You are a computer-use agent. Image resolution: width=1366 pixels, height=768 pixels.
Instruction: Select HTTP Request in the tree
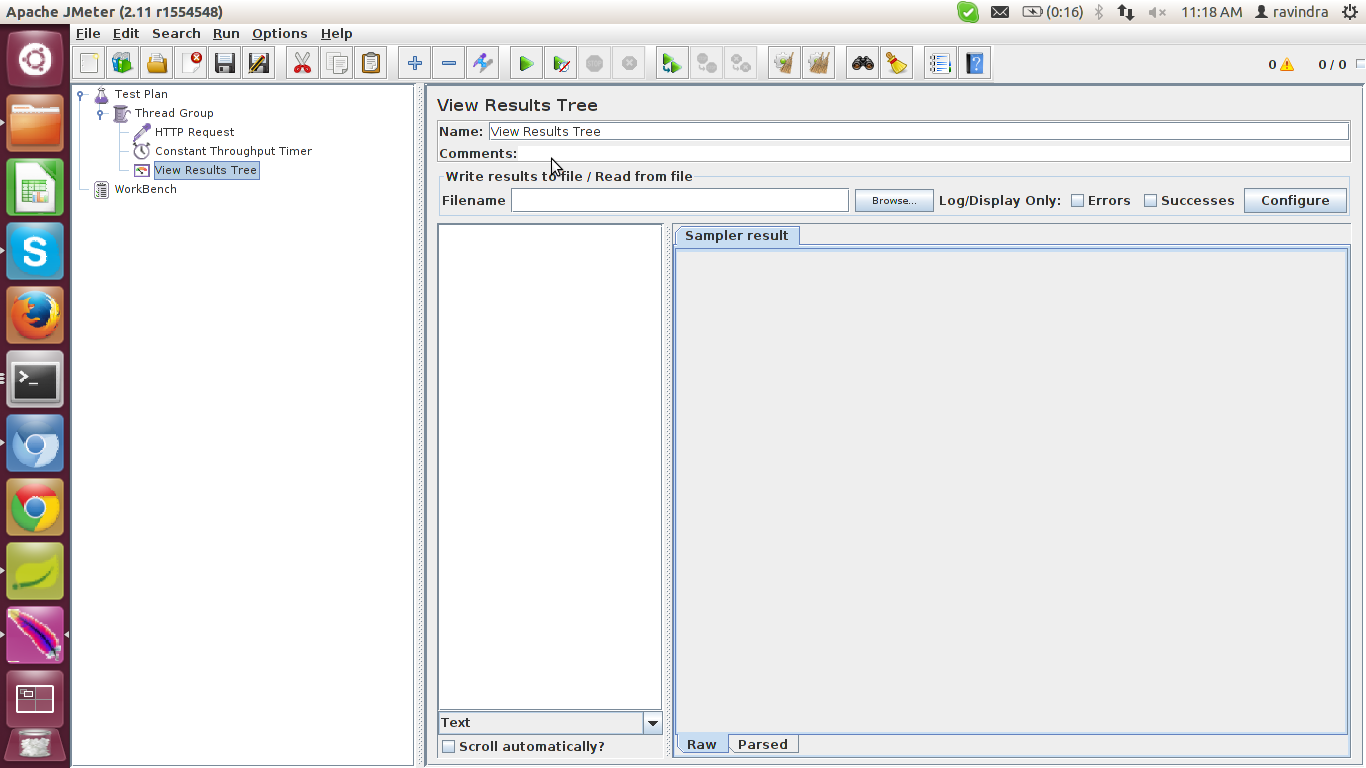(194, 132)
